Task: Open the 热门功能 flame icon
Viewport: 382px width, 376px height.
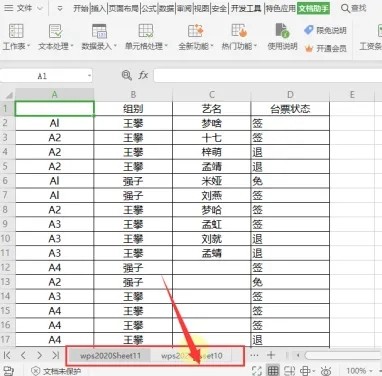Action: [239, 31]
